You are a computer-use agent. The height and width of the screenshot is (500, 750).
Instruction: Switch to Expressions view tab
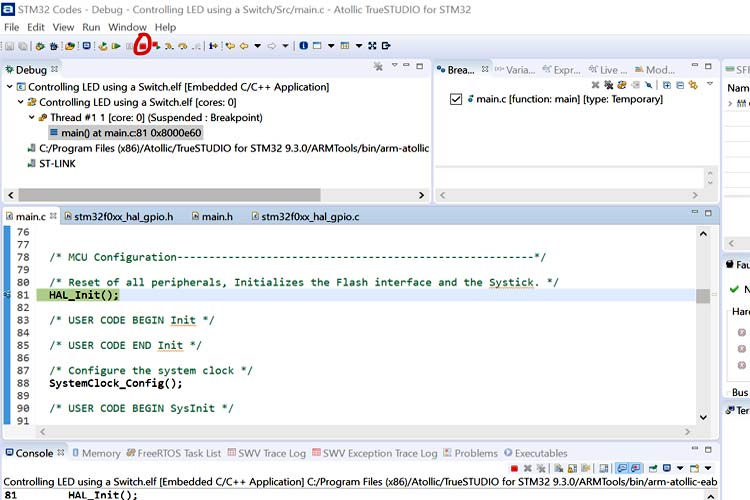562,70
